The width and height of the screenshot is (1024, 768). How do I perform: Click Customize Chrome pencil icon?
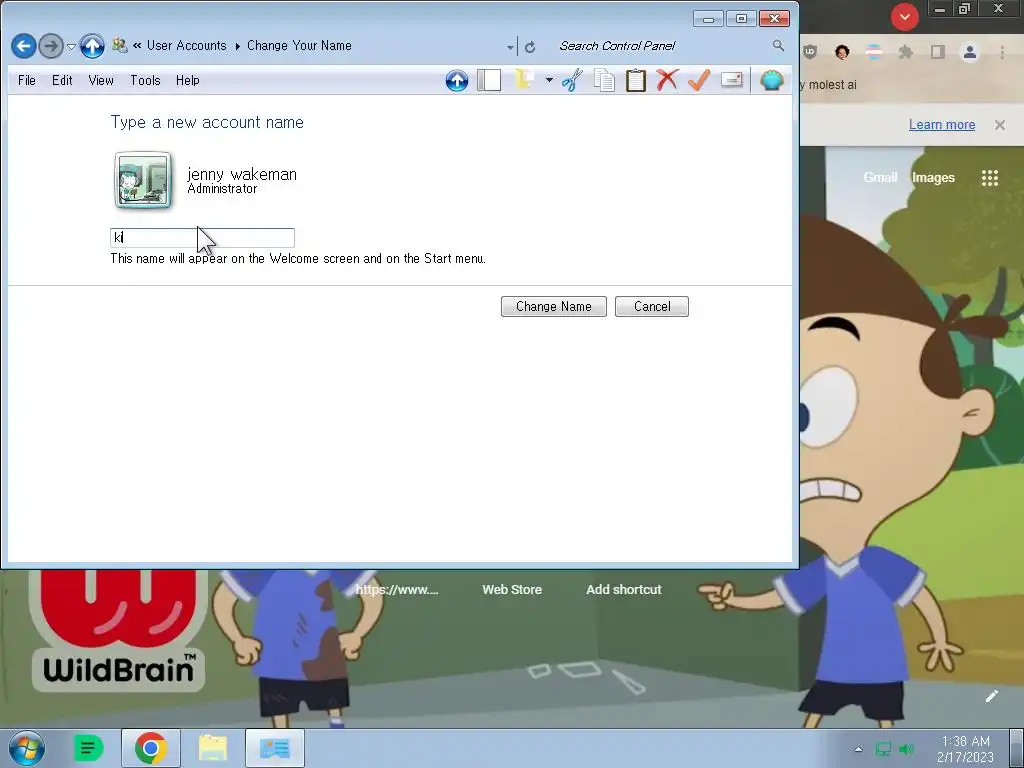click(991, 696)
